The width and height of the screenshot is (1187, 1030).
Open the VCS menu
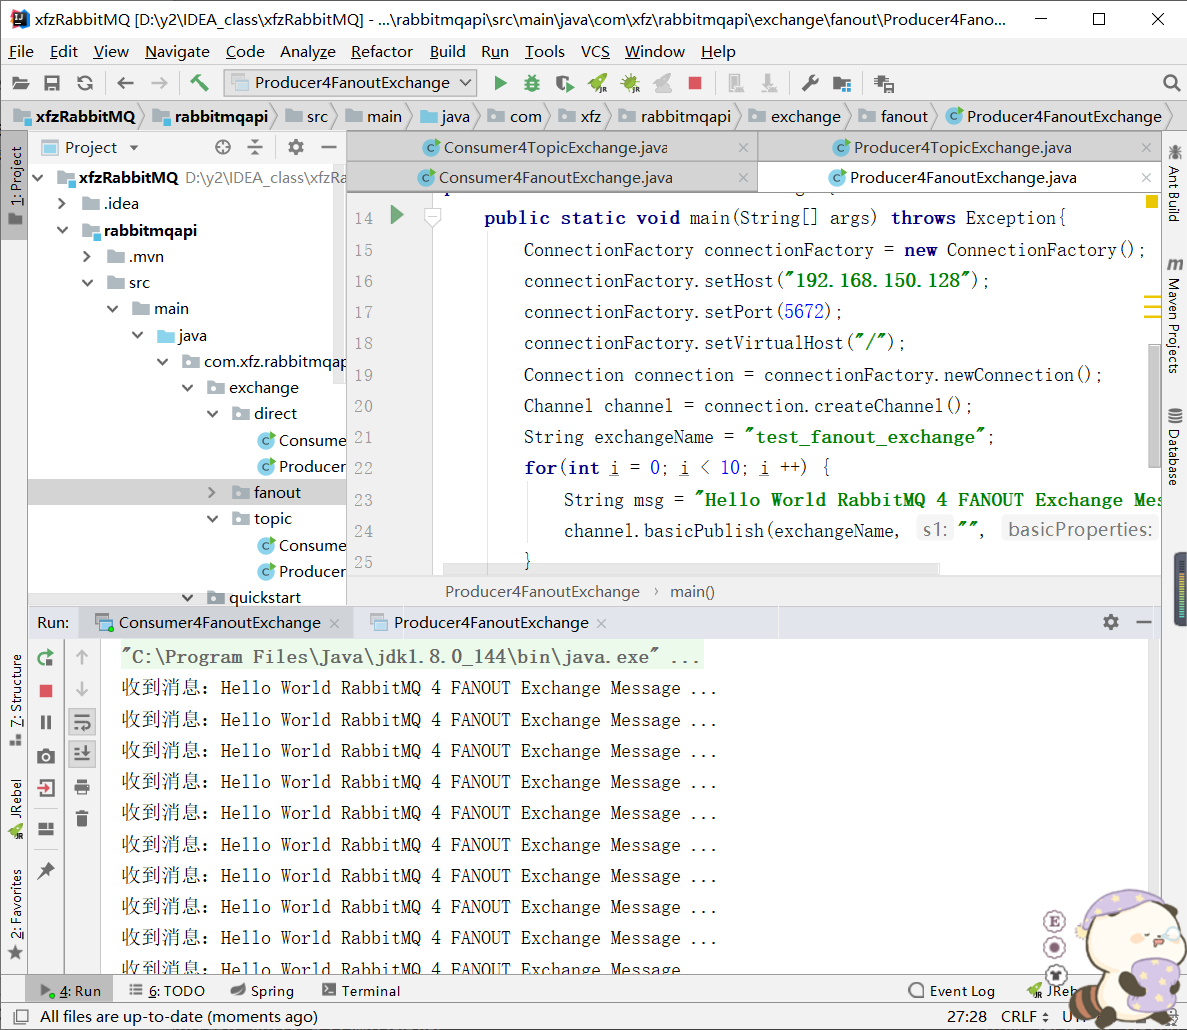pyautogui.click(x=595, y=51)
